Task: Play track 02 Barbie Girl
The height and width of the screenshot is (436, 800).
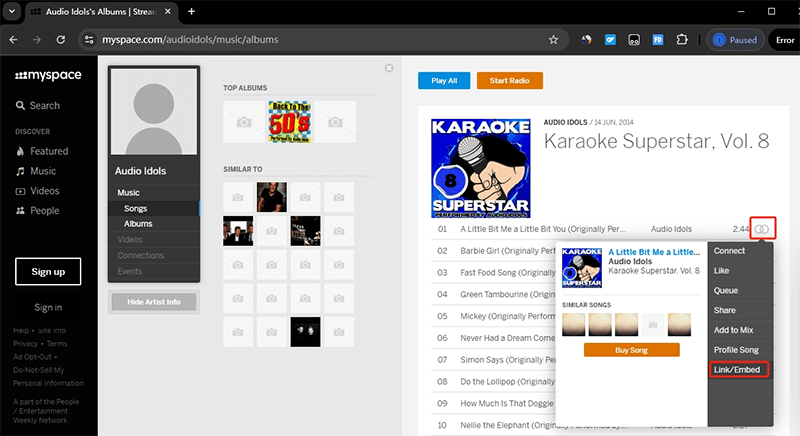Action: click(508, 251)
